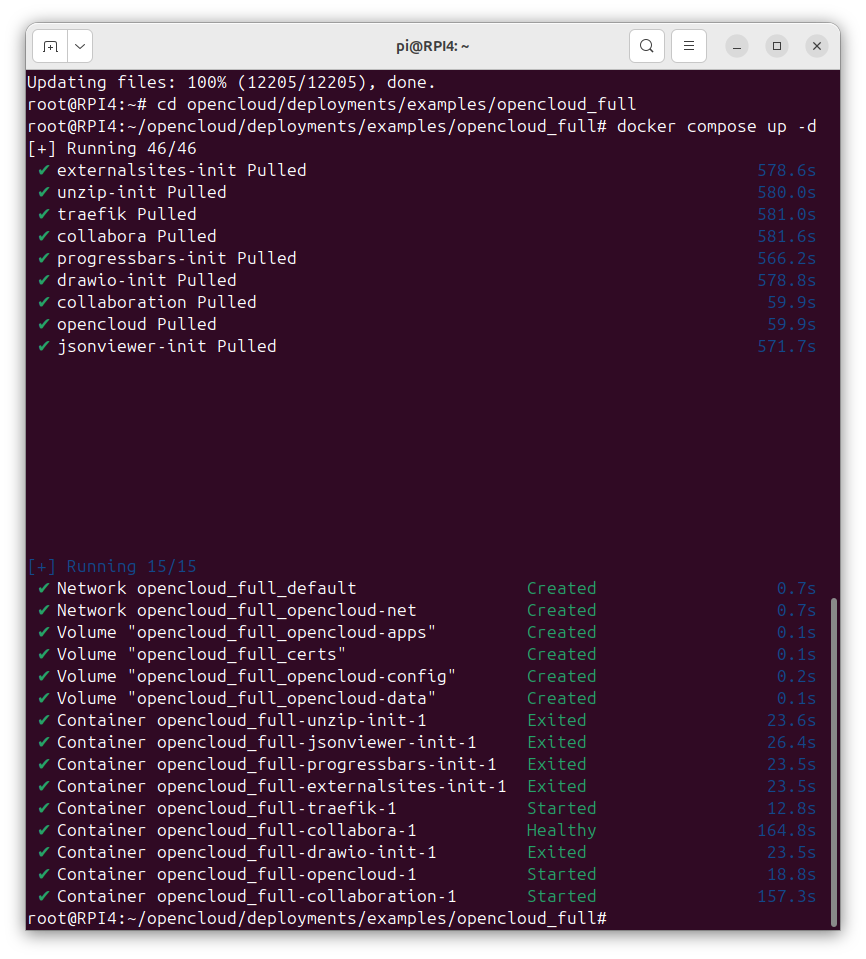The height and width of the screenshot is (959, 866).
Task: Click the checkmark beside collabora Pulled
Action: click(x=43, y=236)
